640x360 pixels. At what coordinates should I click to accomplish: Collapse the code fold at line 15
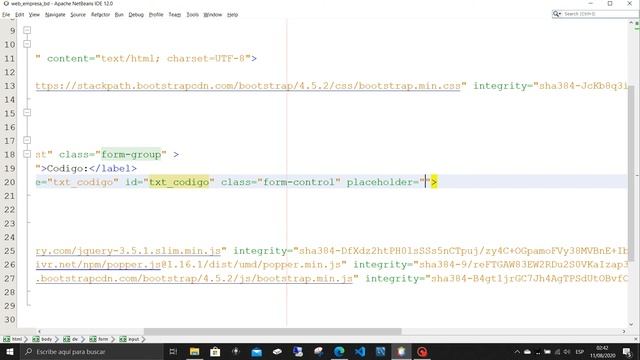pos(27,112)
